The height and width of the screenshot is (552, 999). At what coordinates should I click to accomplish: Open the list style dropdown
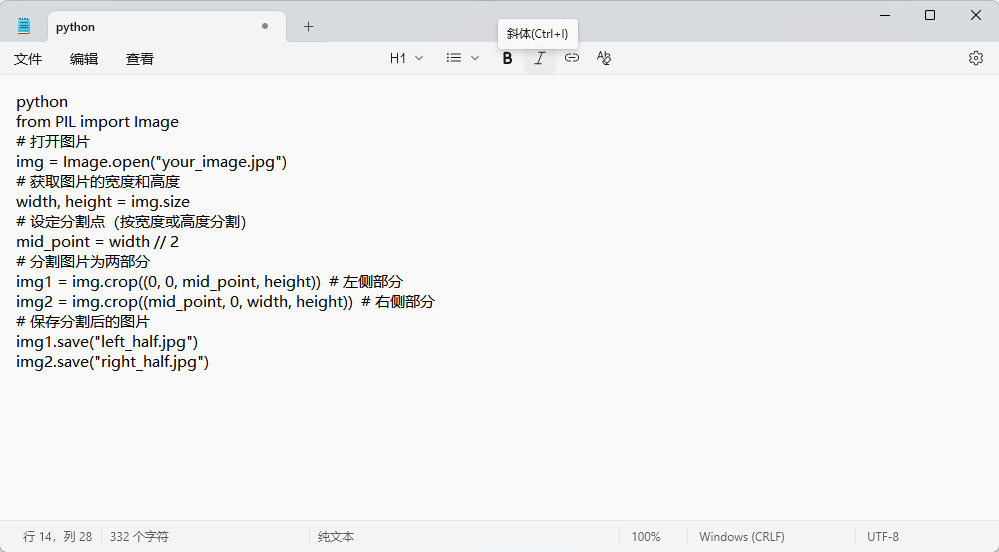click(462, 58)
